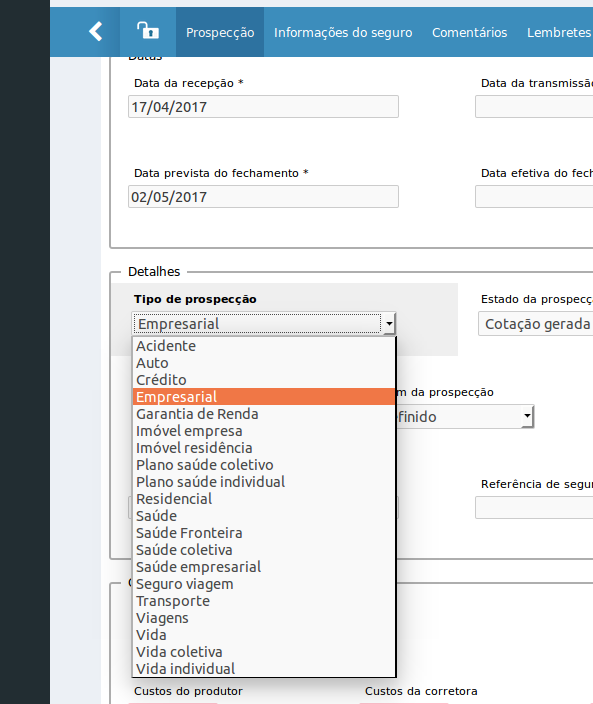
Task: Click the open padlock icon
Action: pyautogui.click(x=148, y=31)
